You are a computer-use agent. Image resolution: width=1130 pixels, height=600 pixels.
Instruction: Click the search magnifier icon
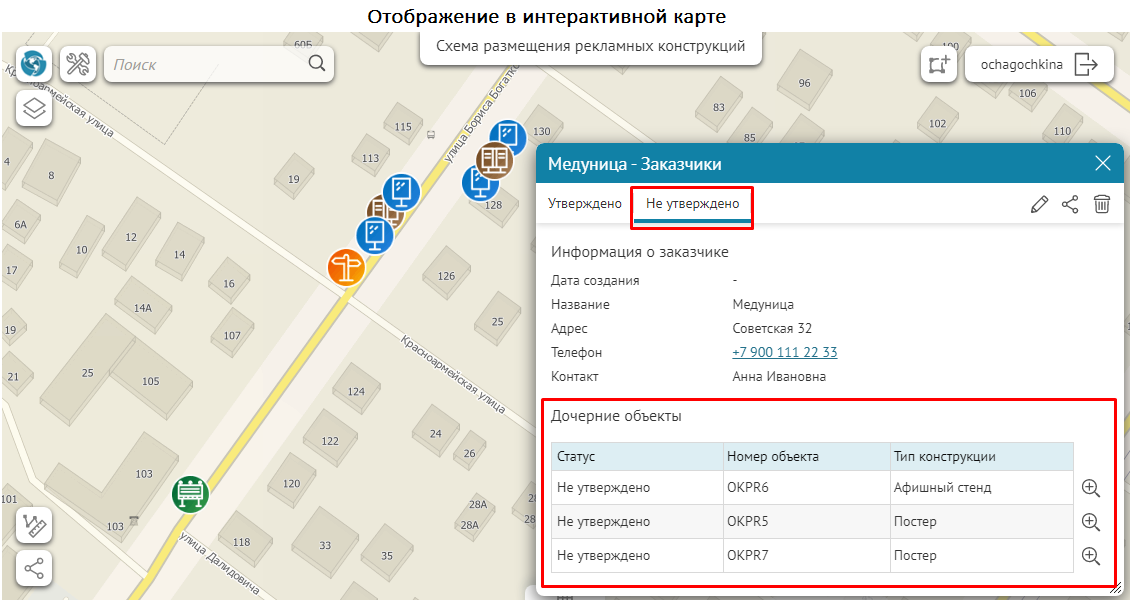point(317,64)
